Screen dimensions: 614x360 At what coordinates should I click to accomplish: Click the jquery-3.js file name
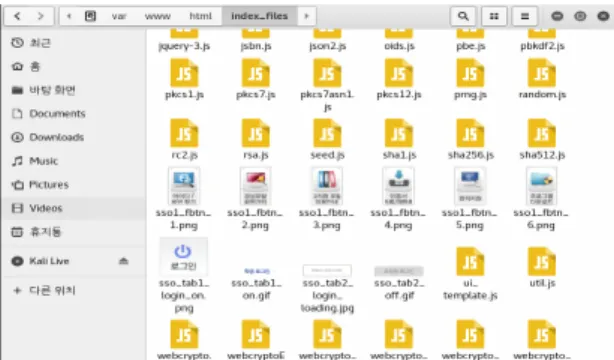(184, 46)
